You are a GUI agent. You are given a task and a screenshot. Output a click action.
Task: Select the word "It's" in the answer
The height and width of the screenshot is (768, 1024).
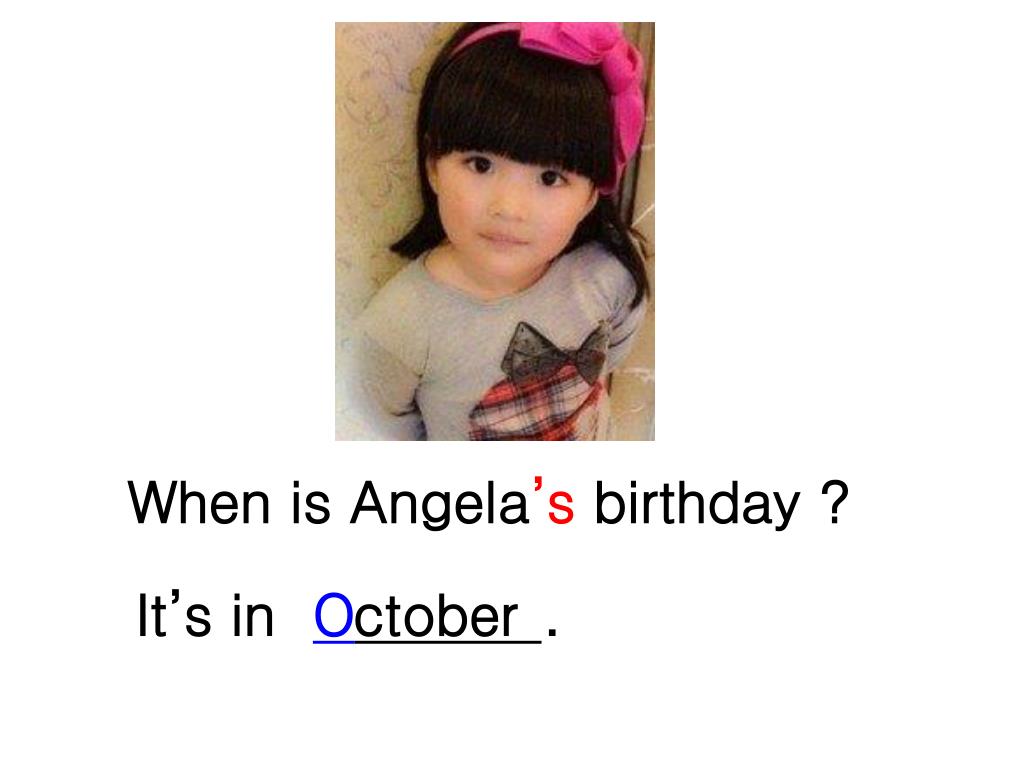(174, 615)
